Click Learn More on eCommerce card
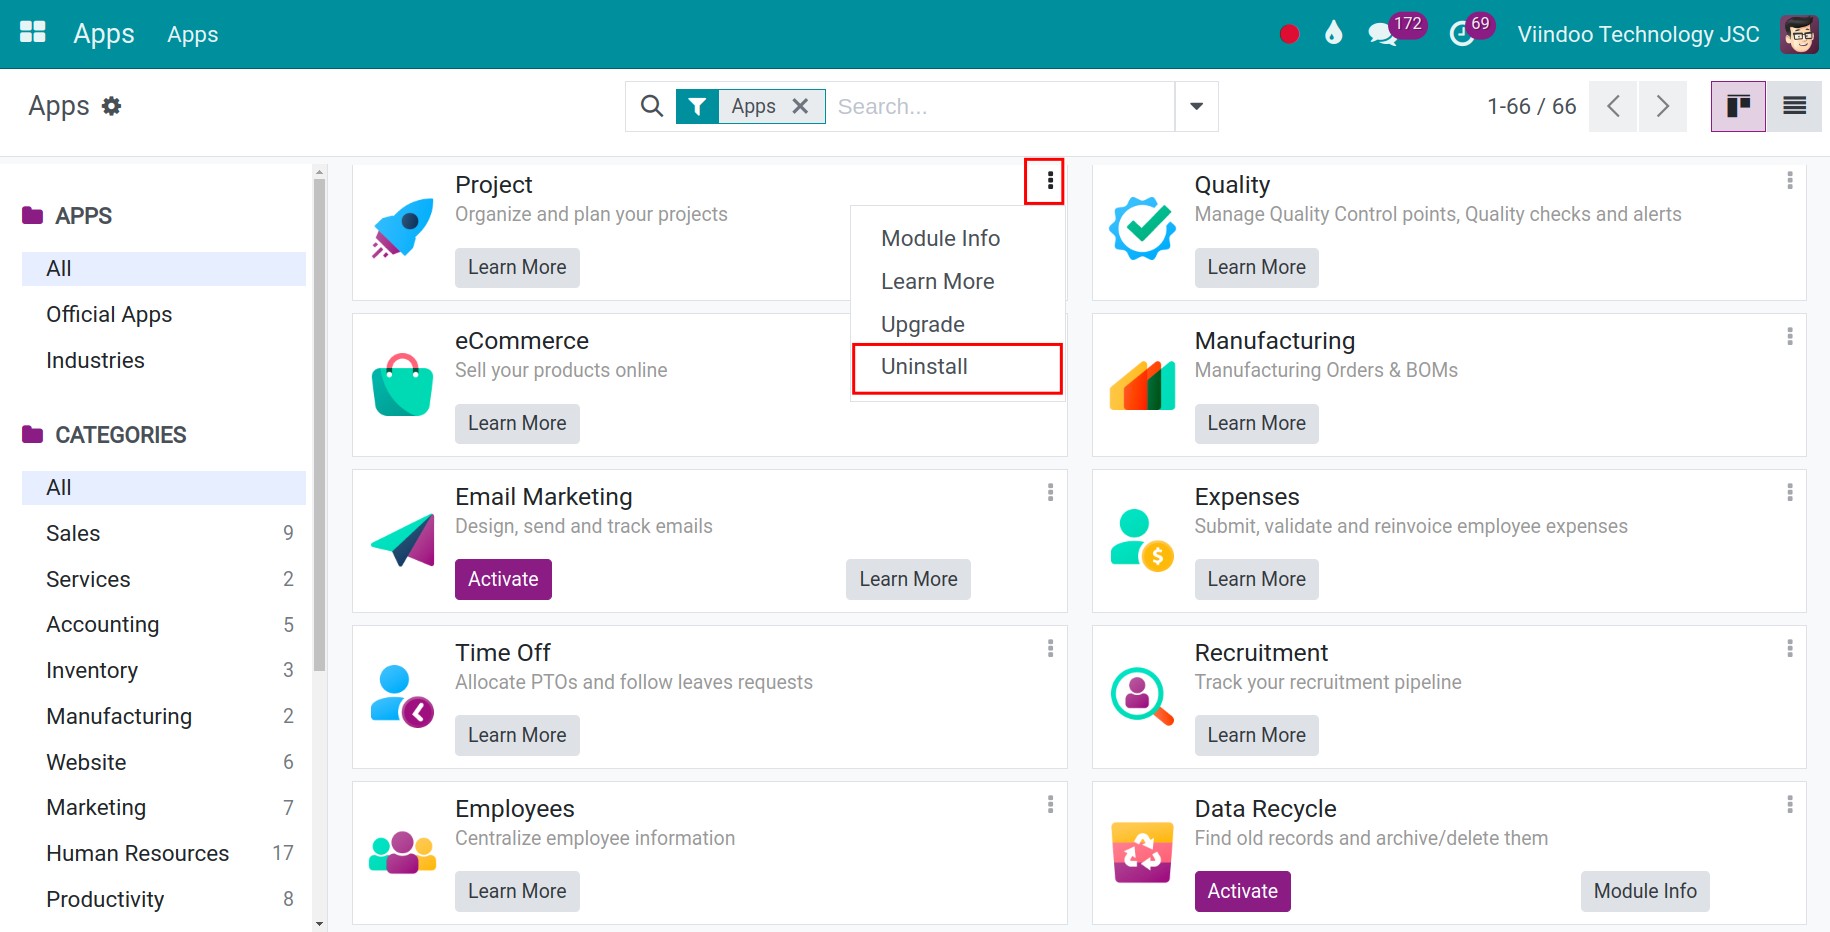The image size is (1830, 932). click(517, 423)
